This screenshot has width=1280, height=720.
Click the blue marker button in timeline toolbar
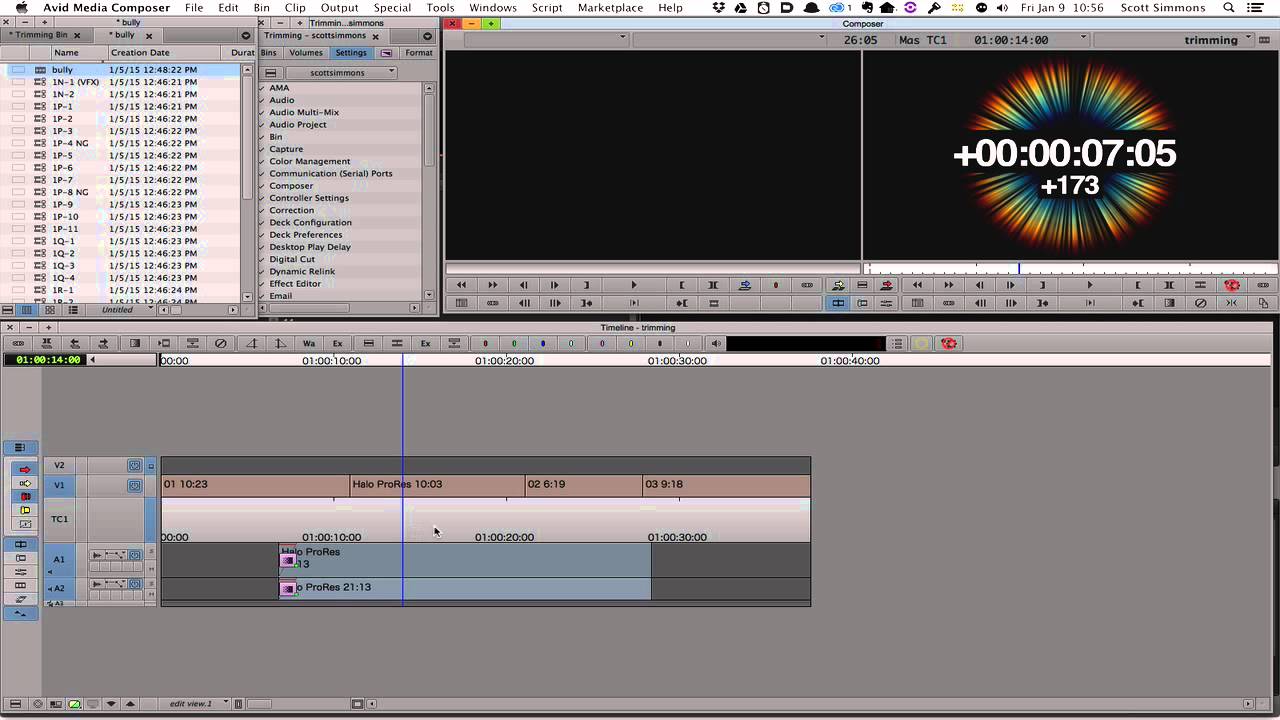(543, 343)
